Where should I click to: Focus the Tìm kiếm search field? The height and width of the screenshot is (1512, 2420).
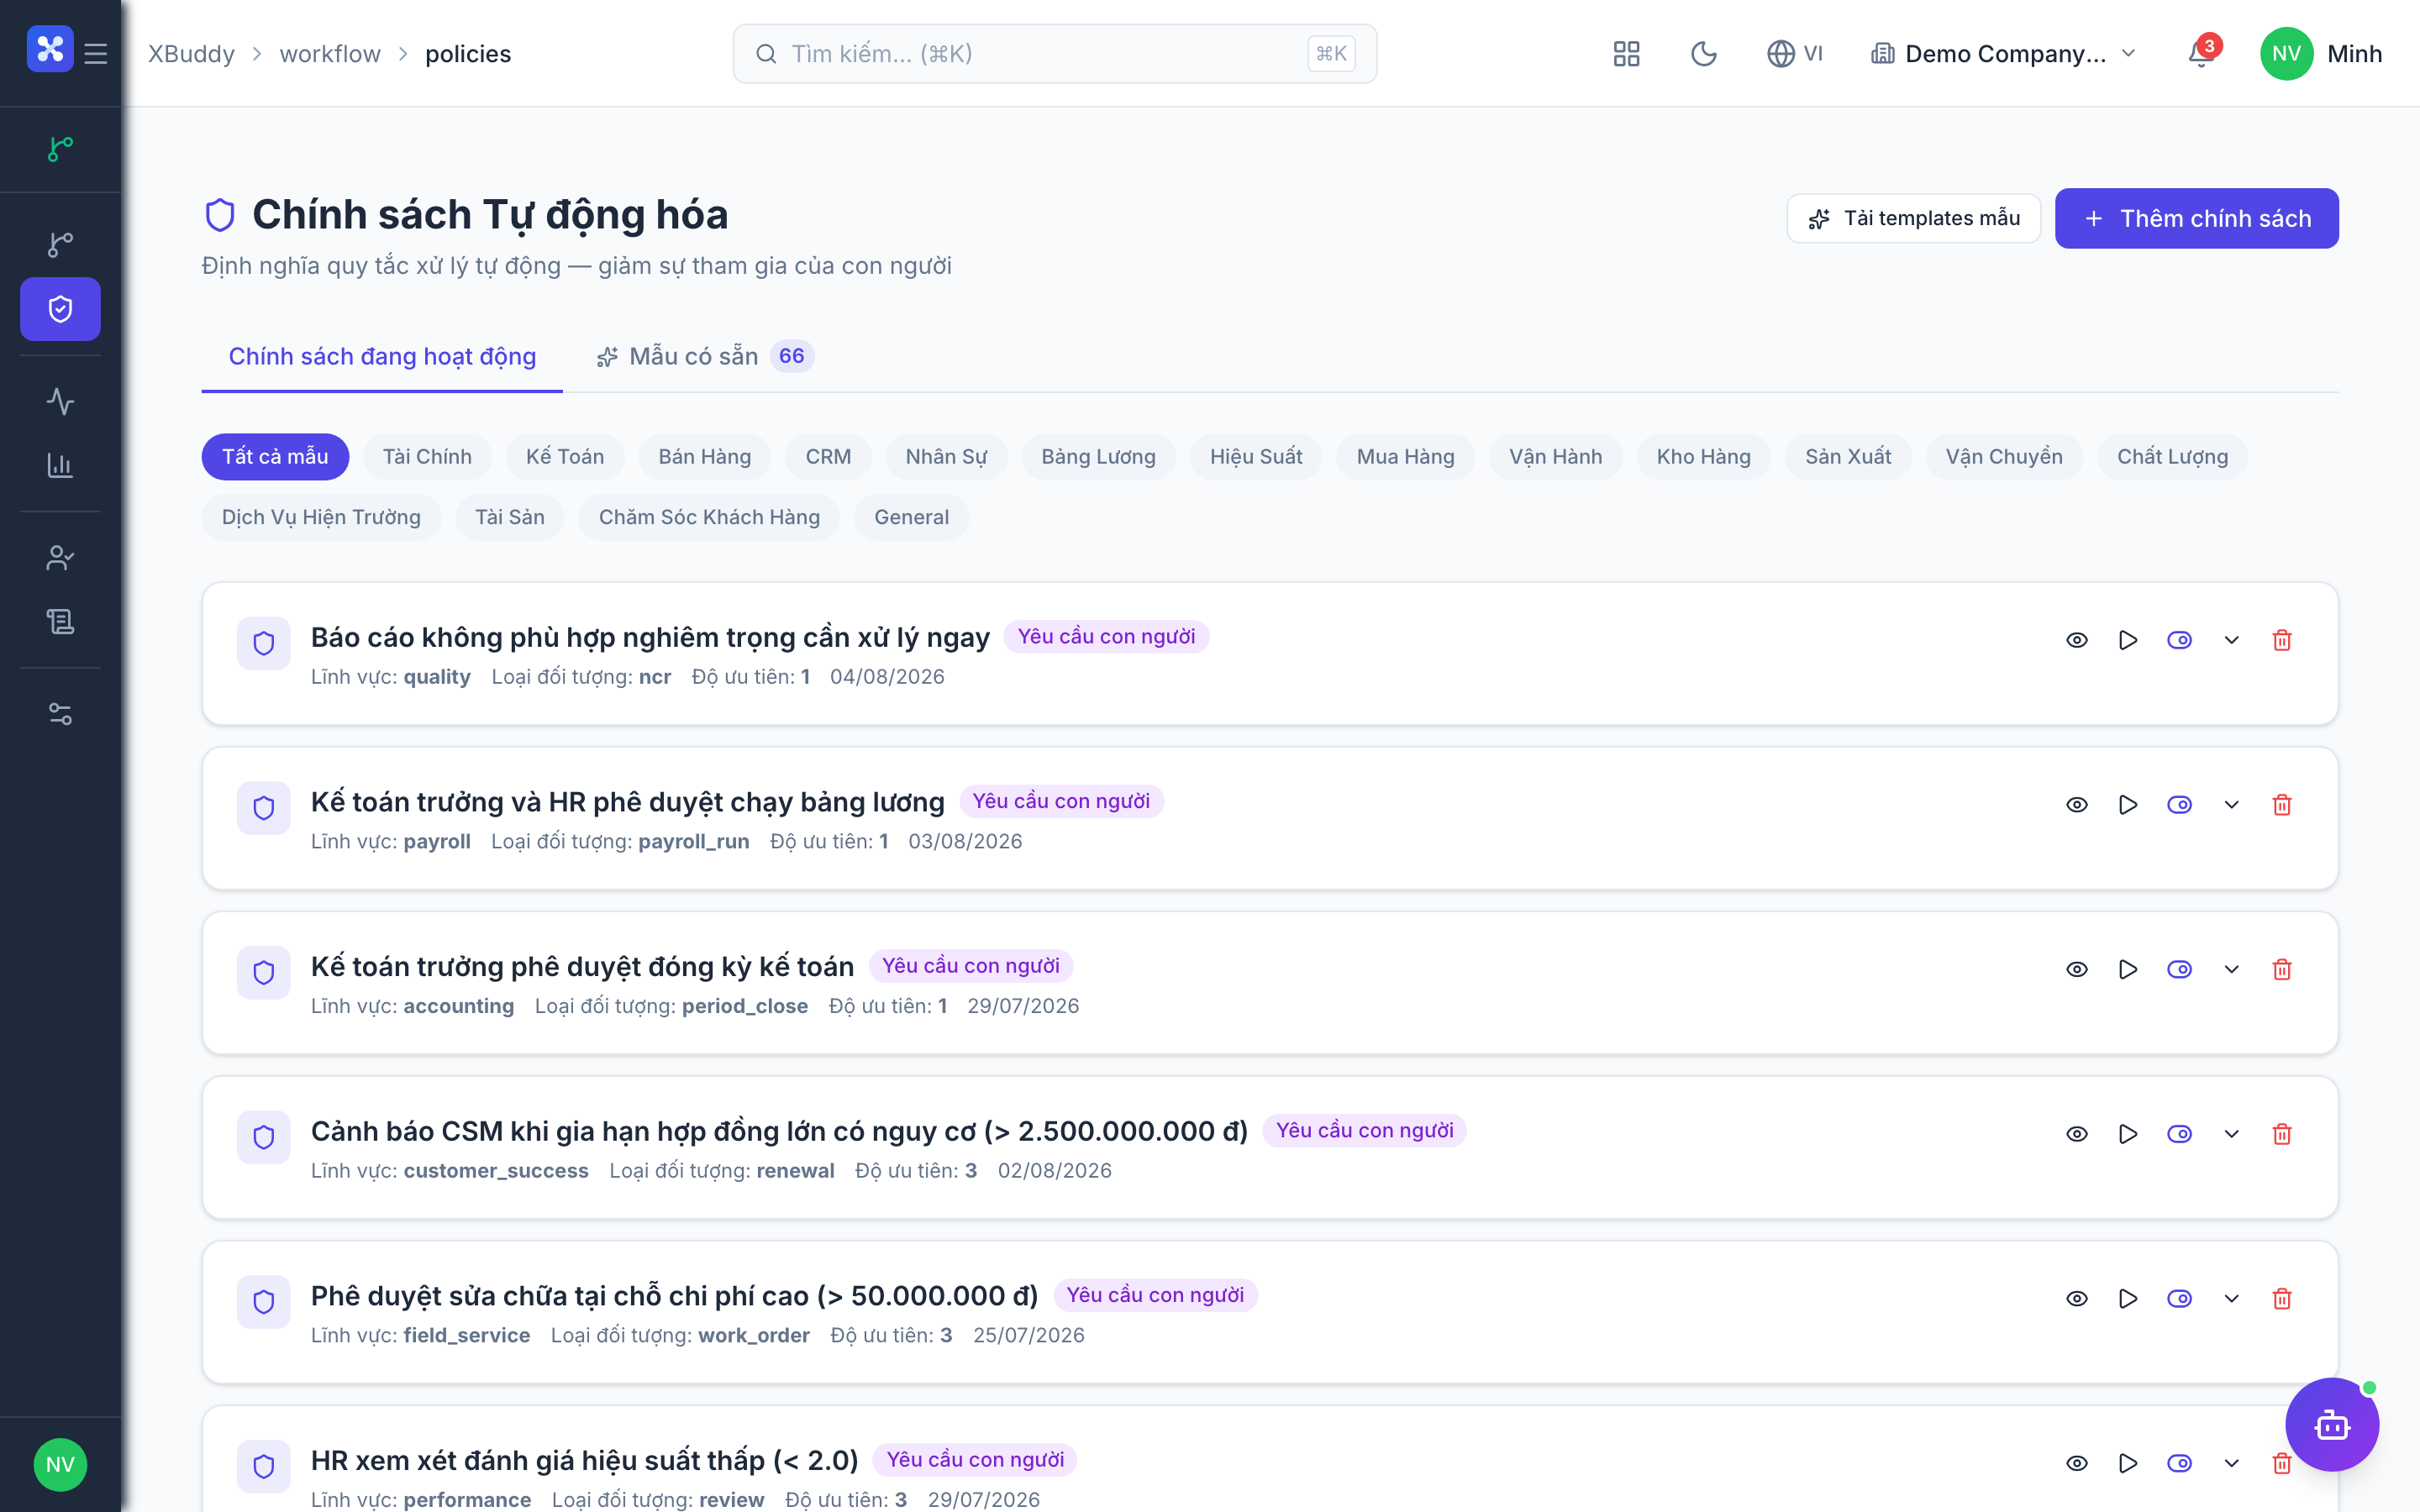pos(1054,54)
